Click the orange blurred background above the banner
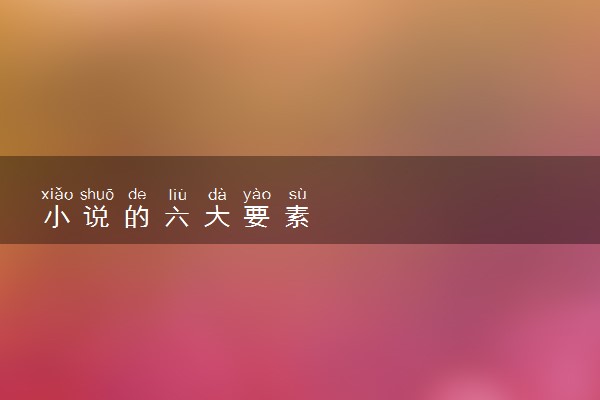 point(300,78)
